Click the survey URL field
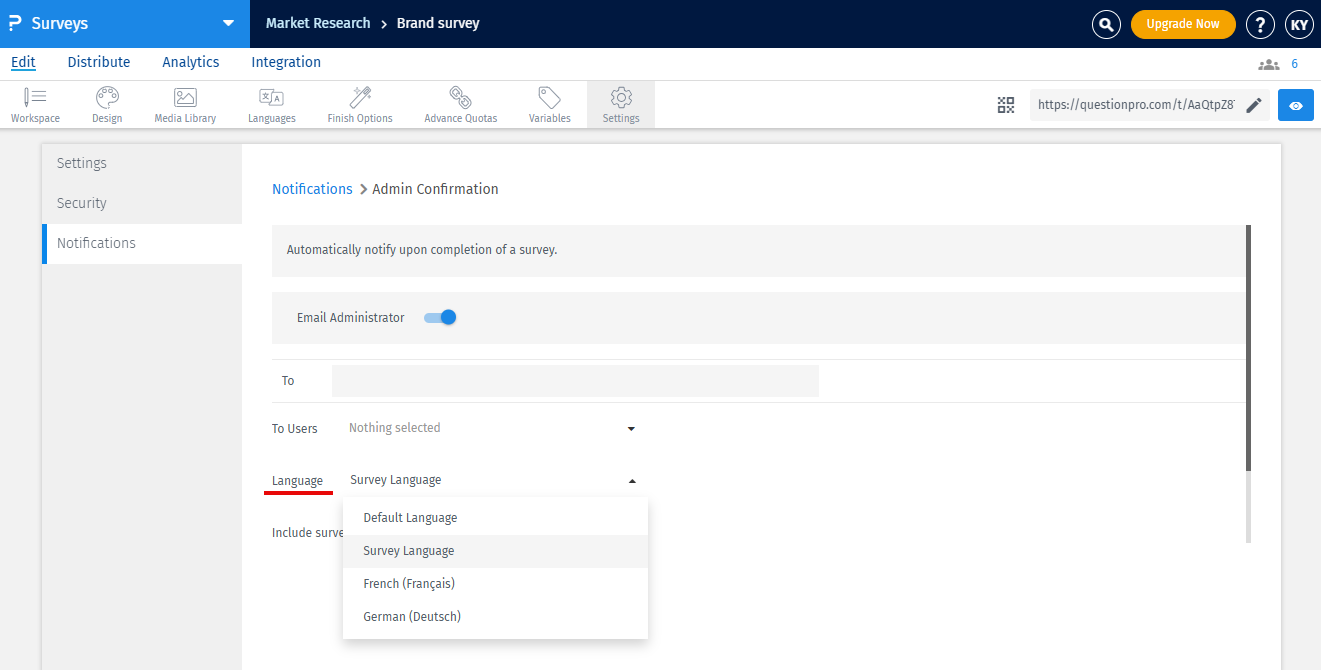Image resolution: width=1321 pixels, height=670 pixels. (x=1135, y=105)
